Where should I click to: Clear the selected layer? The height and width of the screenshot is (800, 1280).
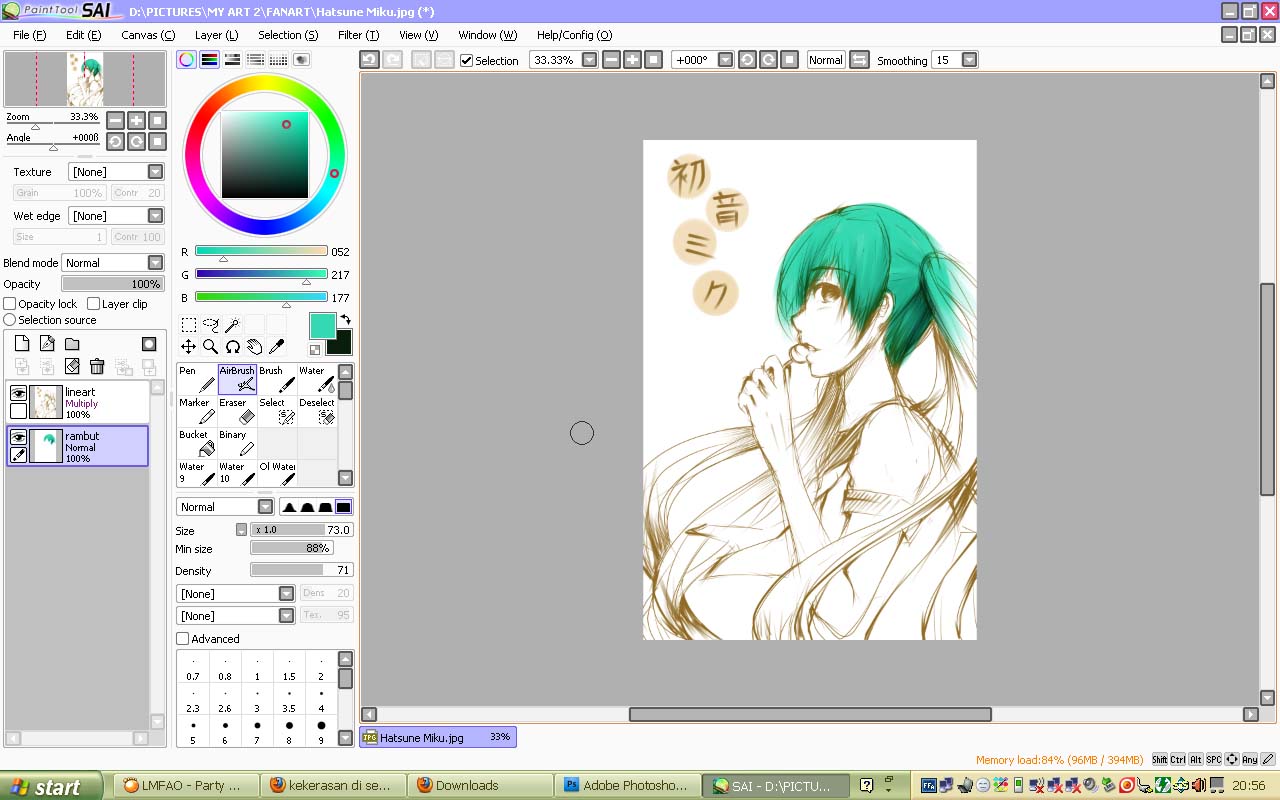[72, 367]
